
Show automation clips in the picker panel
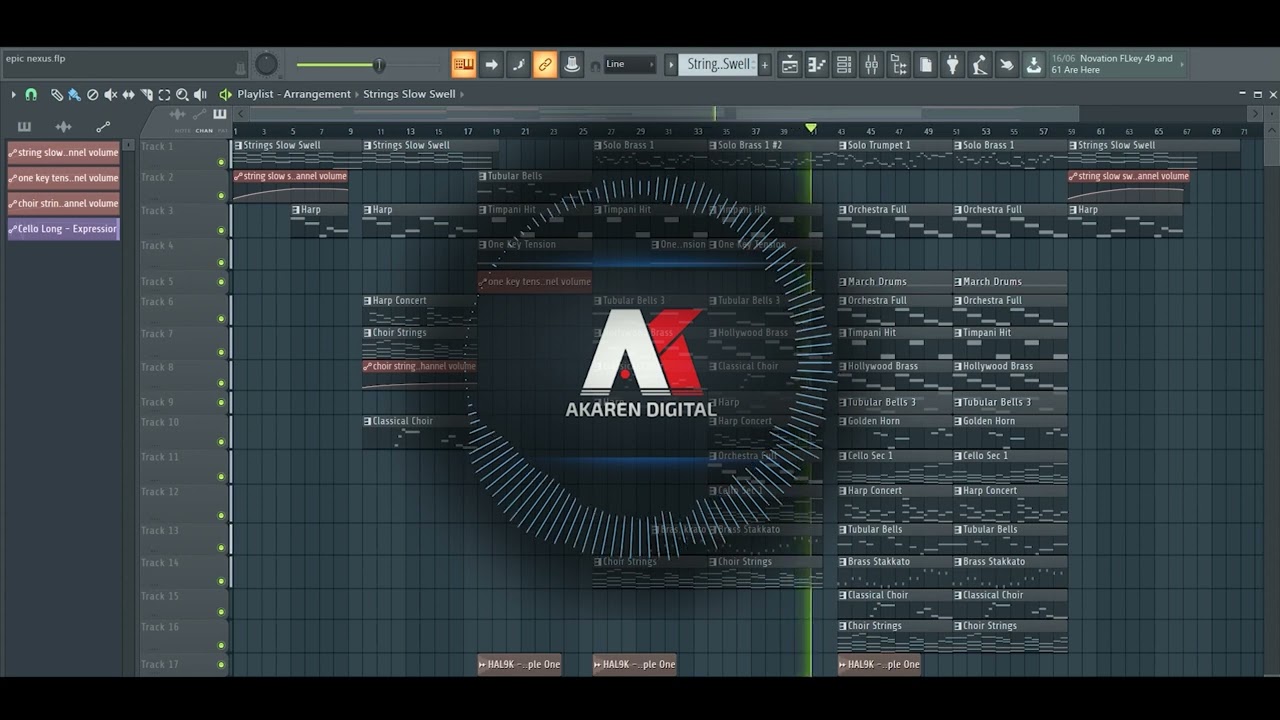point(102,127)
